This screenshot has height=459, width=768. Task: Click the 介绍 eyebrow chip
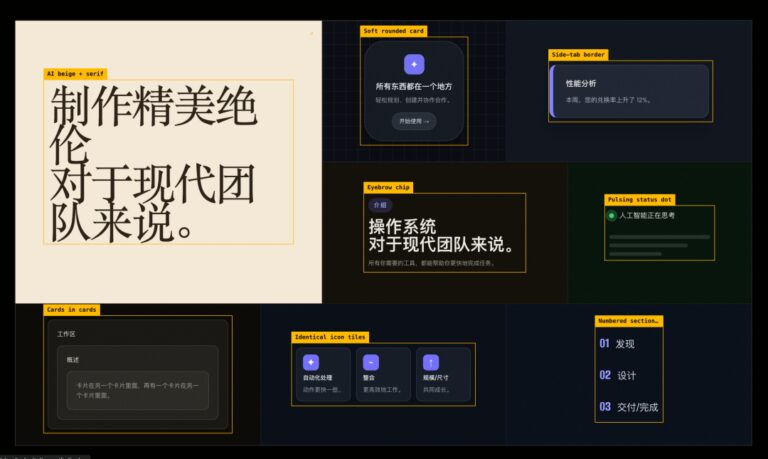(x=380, y=205)
